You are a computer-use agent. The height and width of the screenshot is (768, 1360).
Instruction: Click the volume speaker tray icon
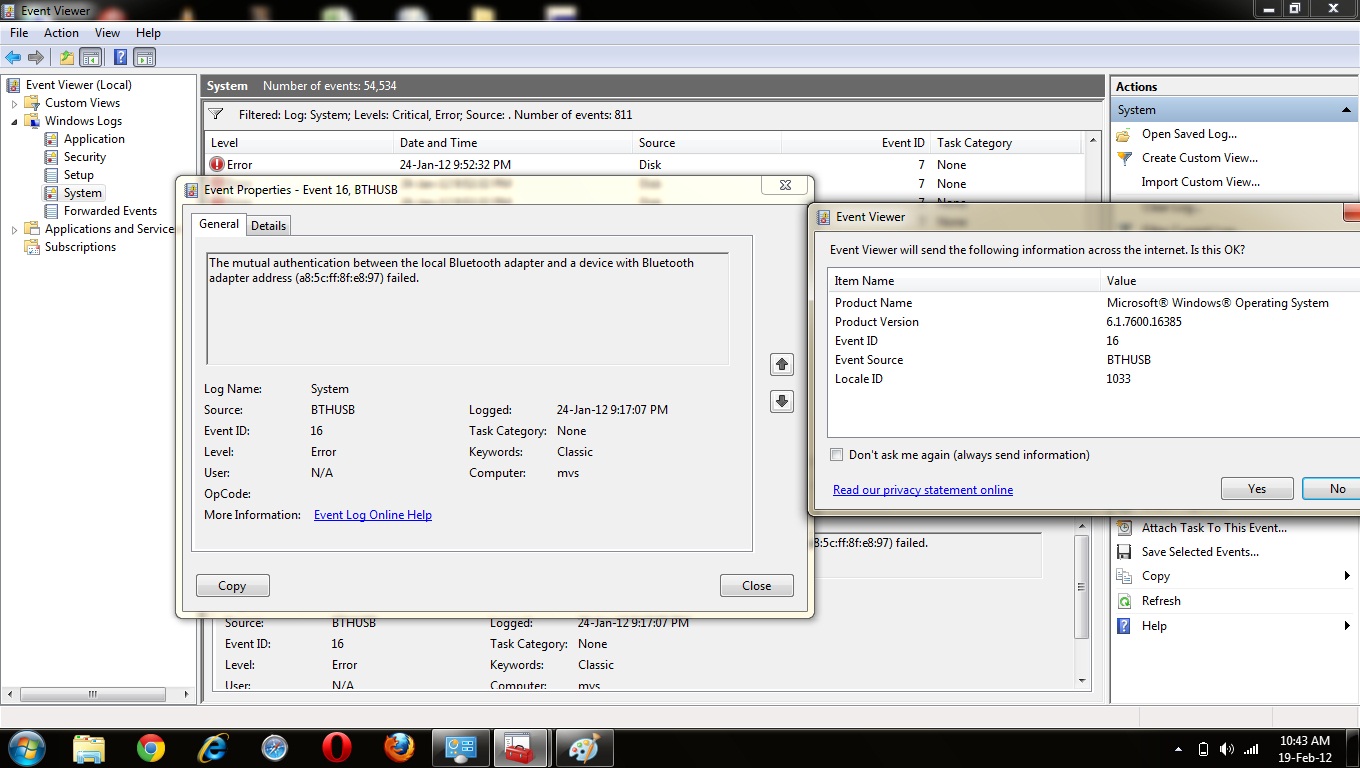[1226, 749]
